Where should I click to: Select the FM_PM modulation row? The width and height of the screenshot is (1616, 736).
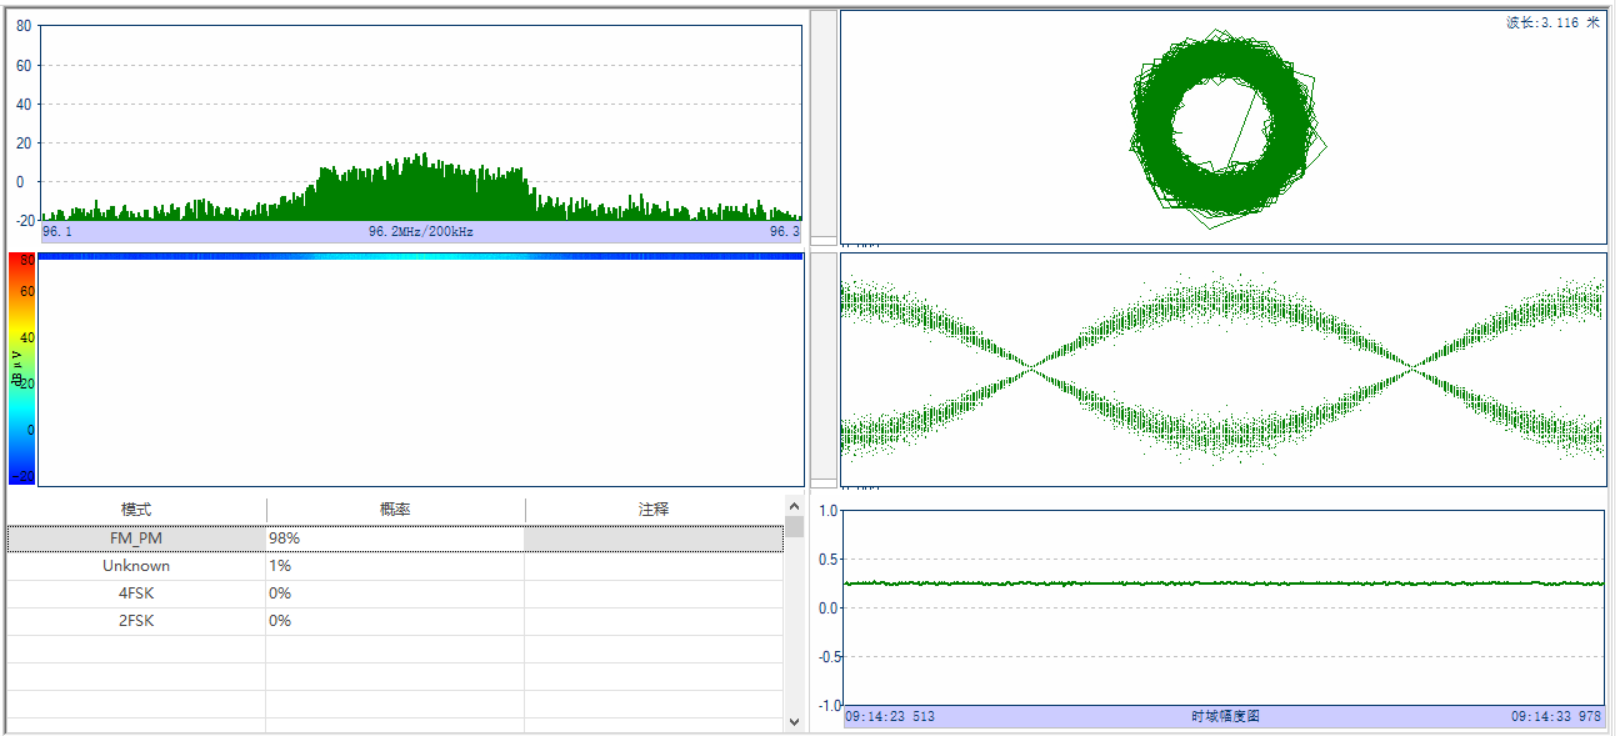(136, 538)
